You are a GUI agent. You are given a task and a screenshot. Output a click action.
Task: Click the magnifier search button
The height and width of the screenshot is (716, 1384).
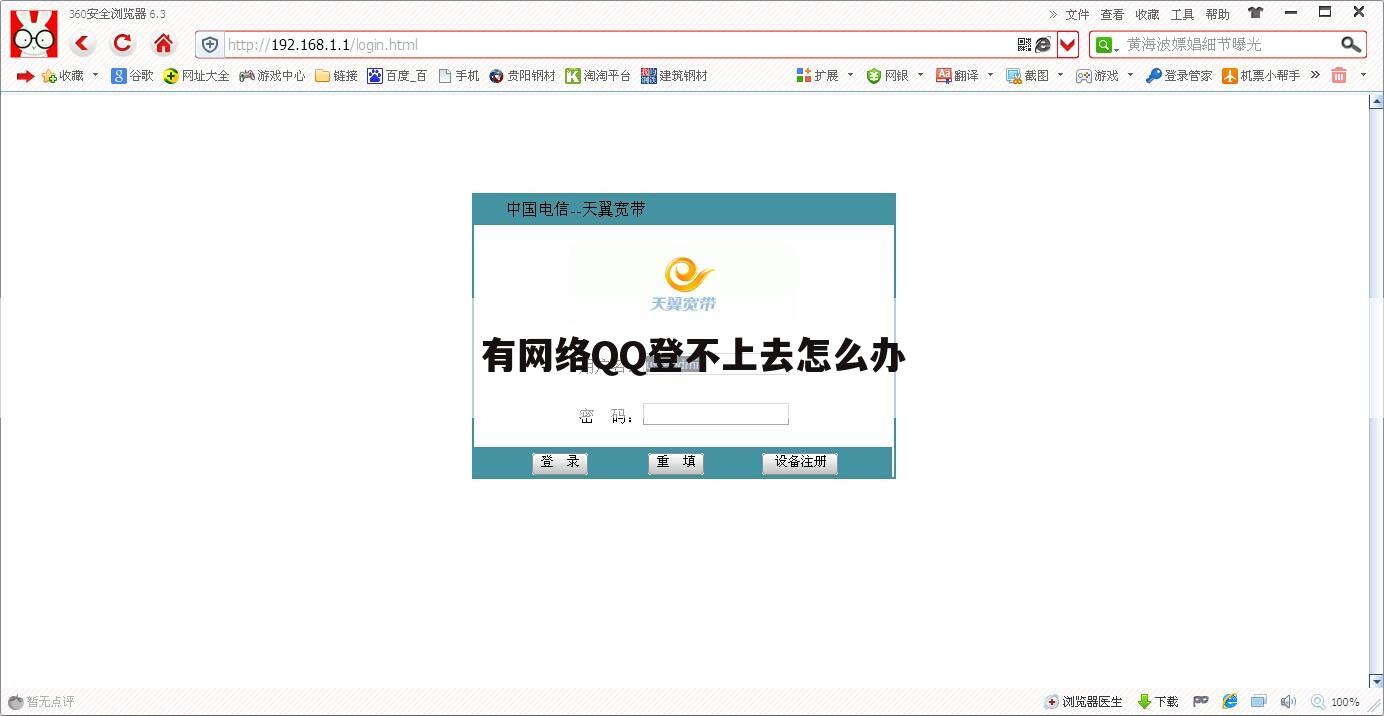click(1351, 45)
